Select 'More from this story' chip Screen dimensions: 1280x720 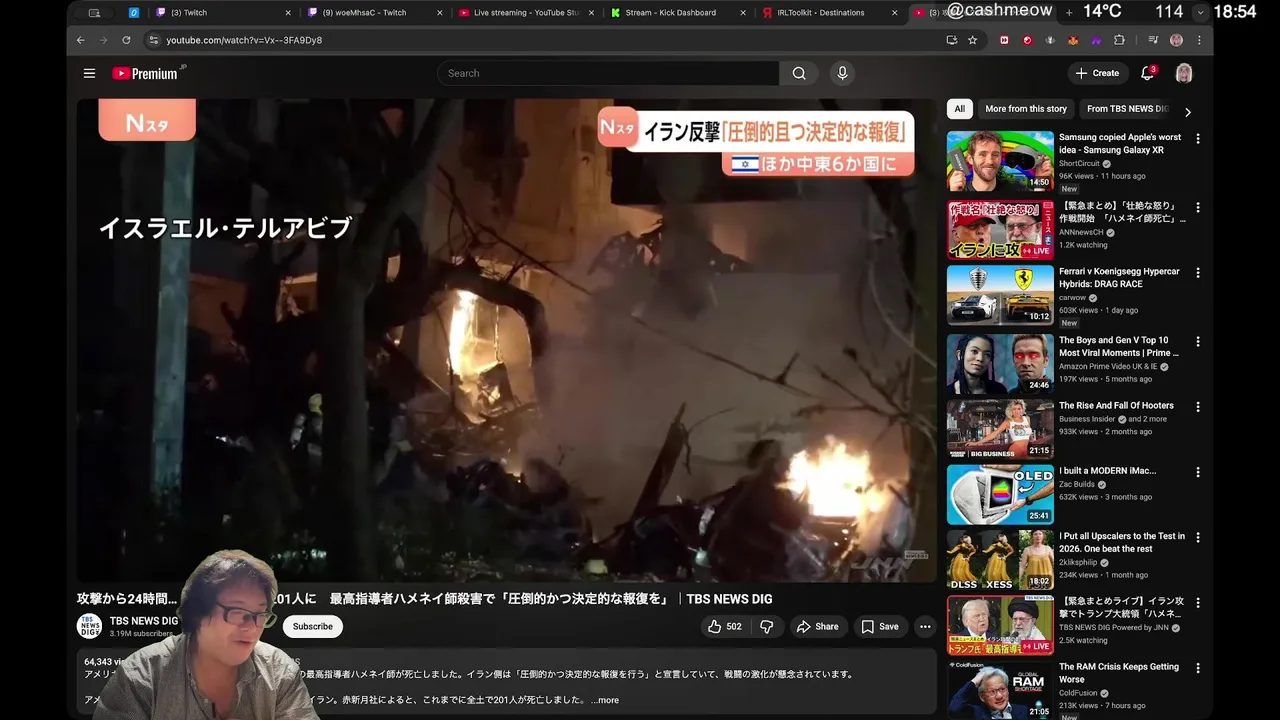pyautogui.click(x=1026, y=109)
